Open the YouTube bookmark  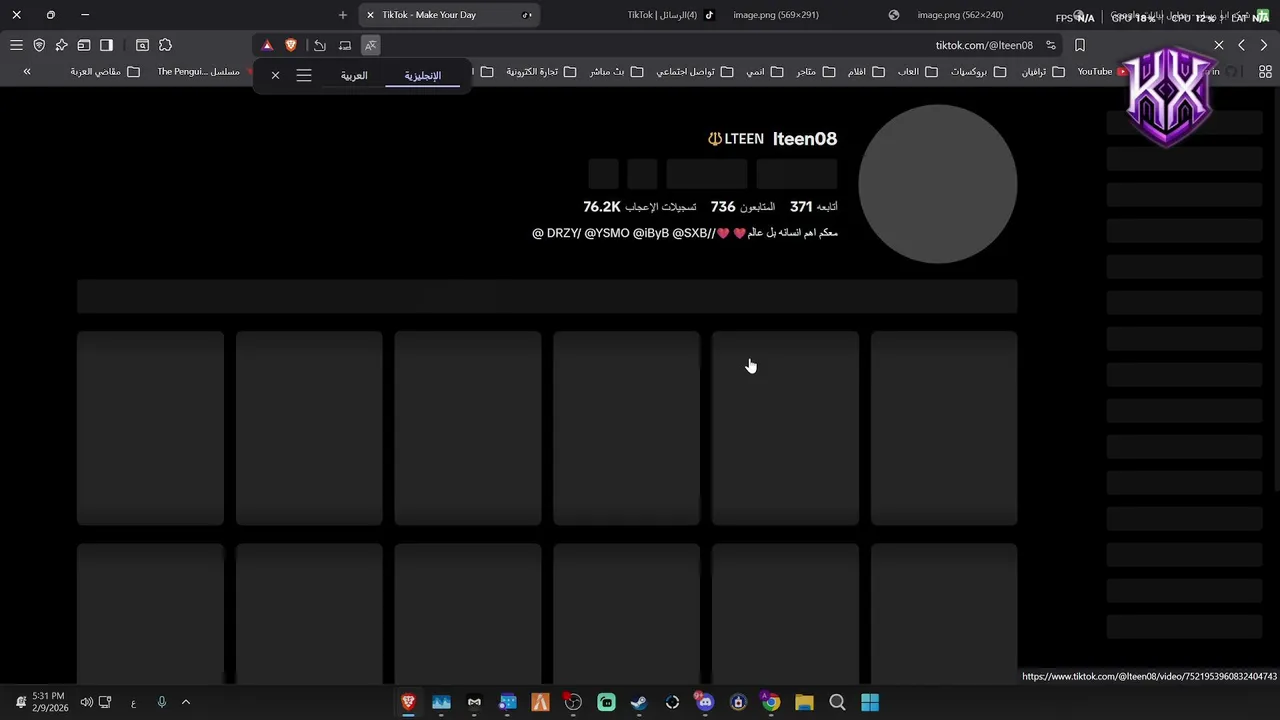[x=1102, y=72]
